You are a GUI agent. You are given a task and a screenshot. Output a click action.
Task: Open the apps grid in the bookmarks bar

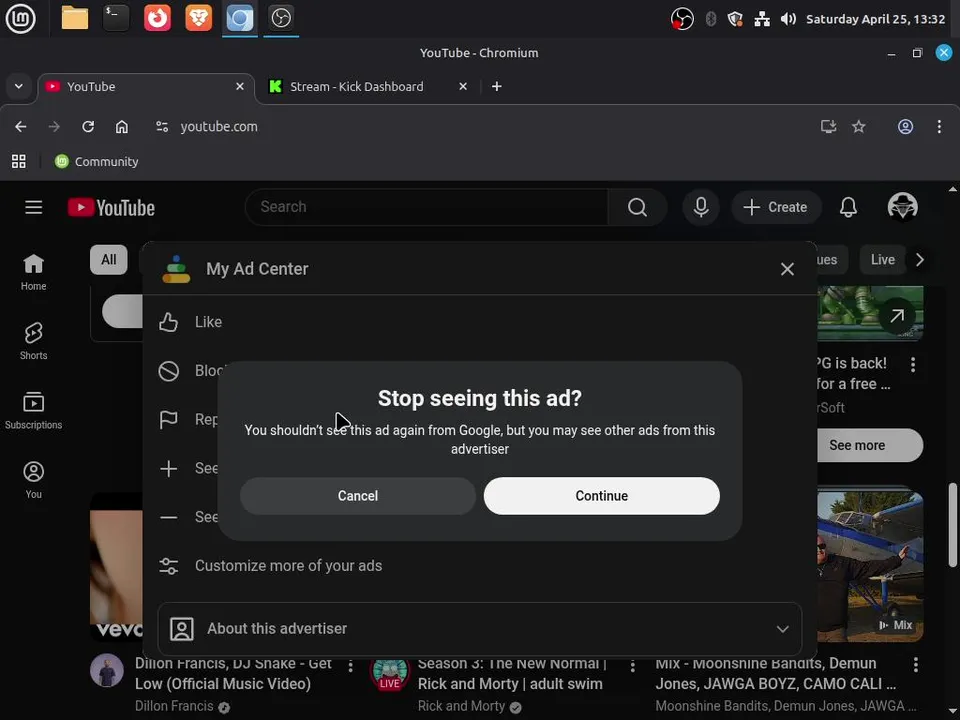(19, 162)
